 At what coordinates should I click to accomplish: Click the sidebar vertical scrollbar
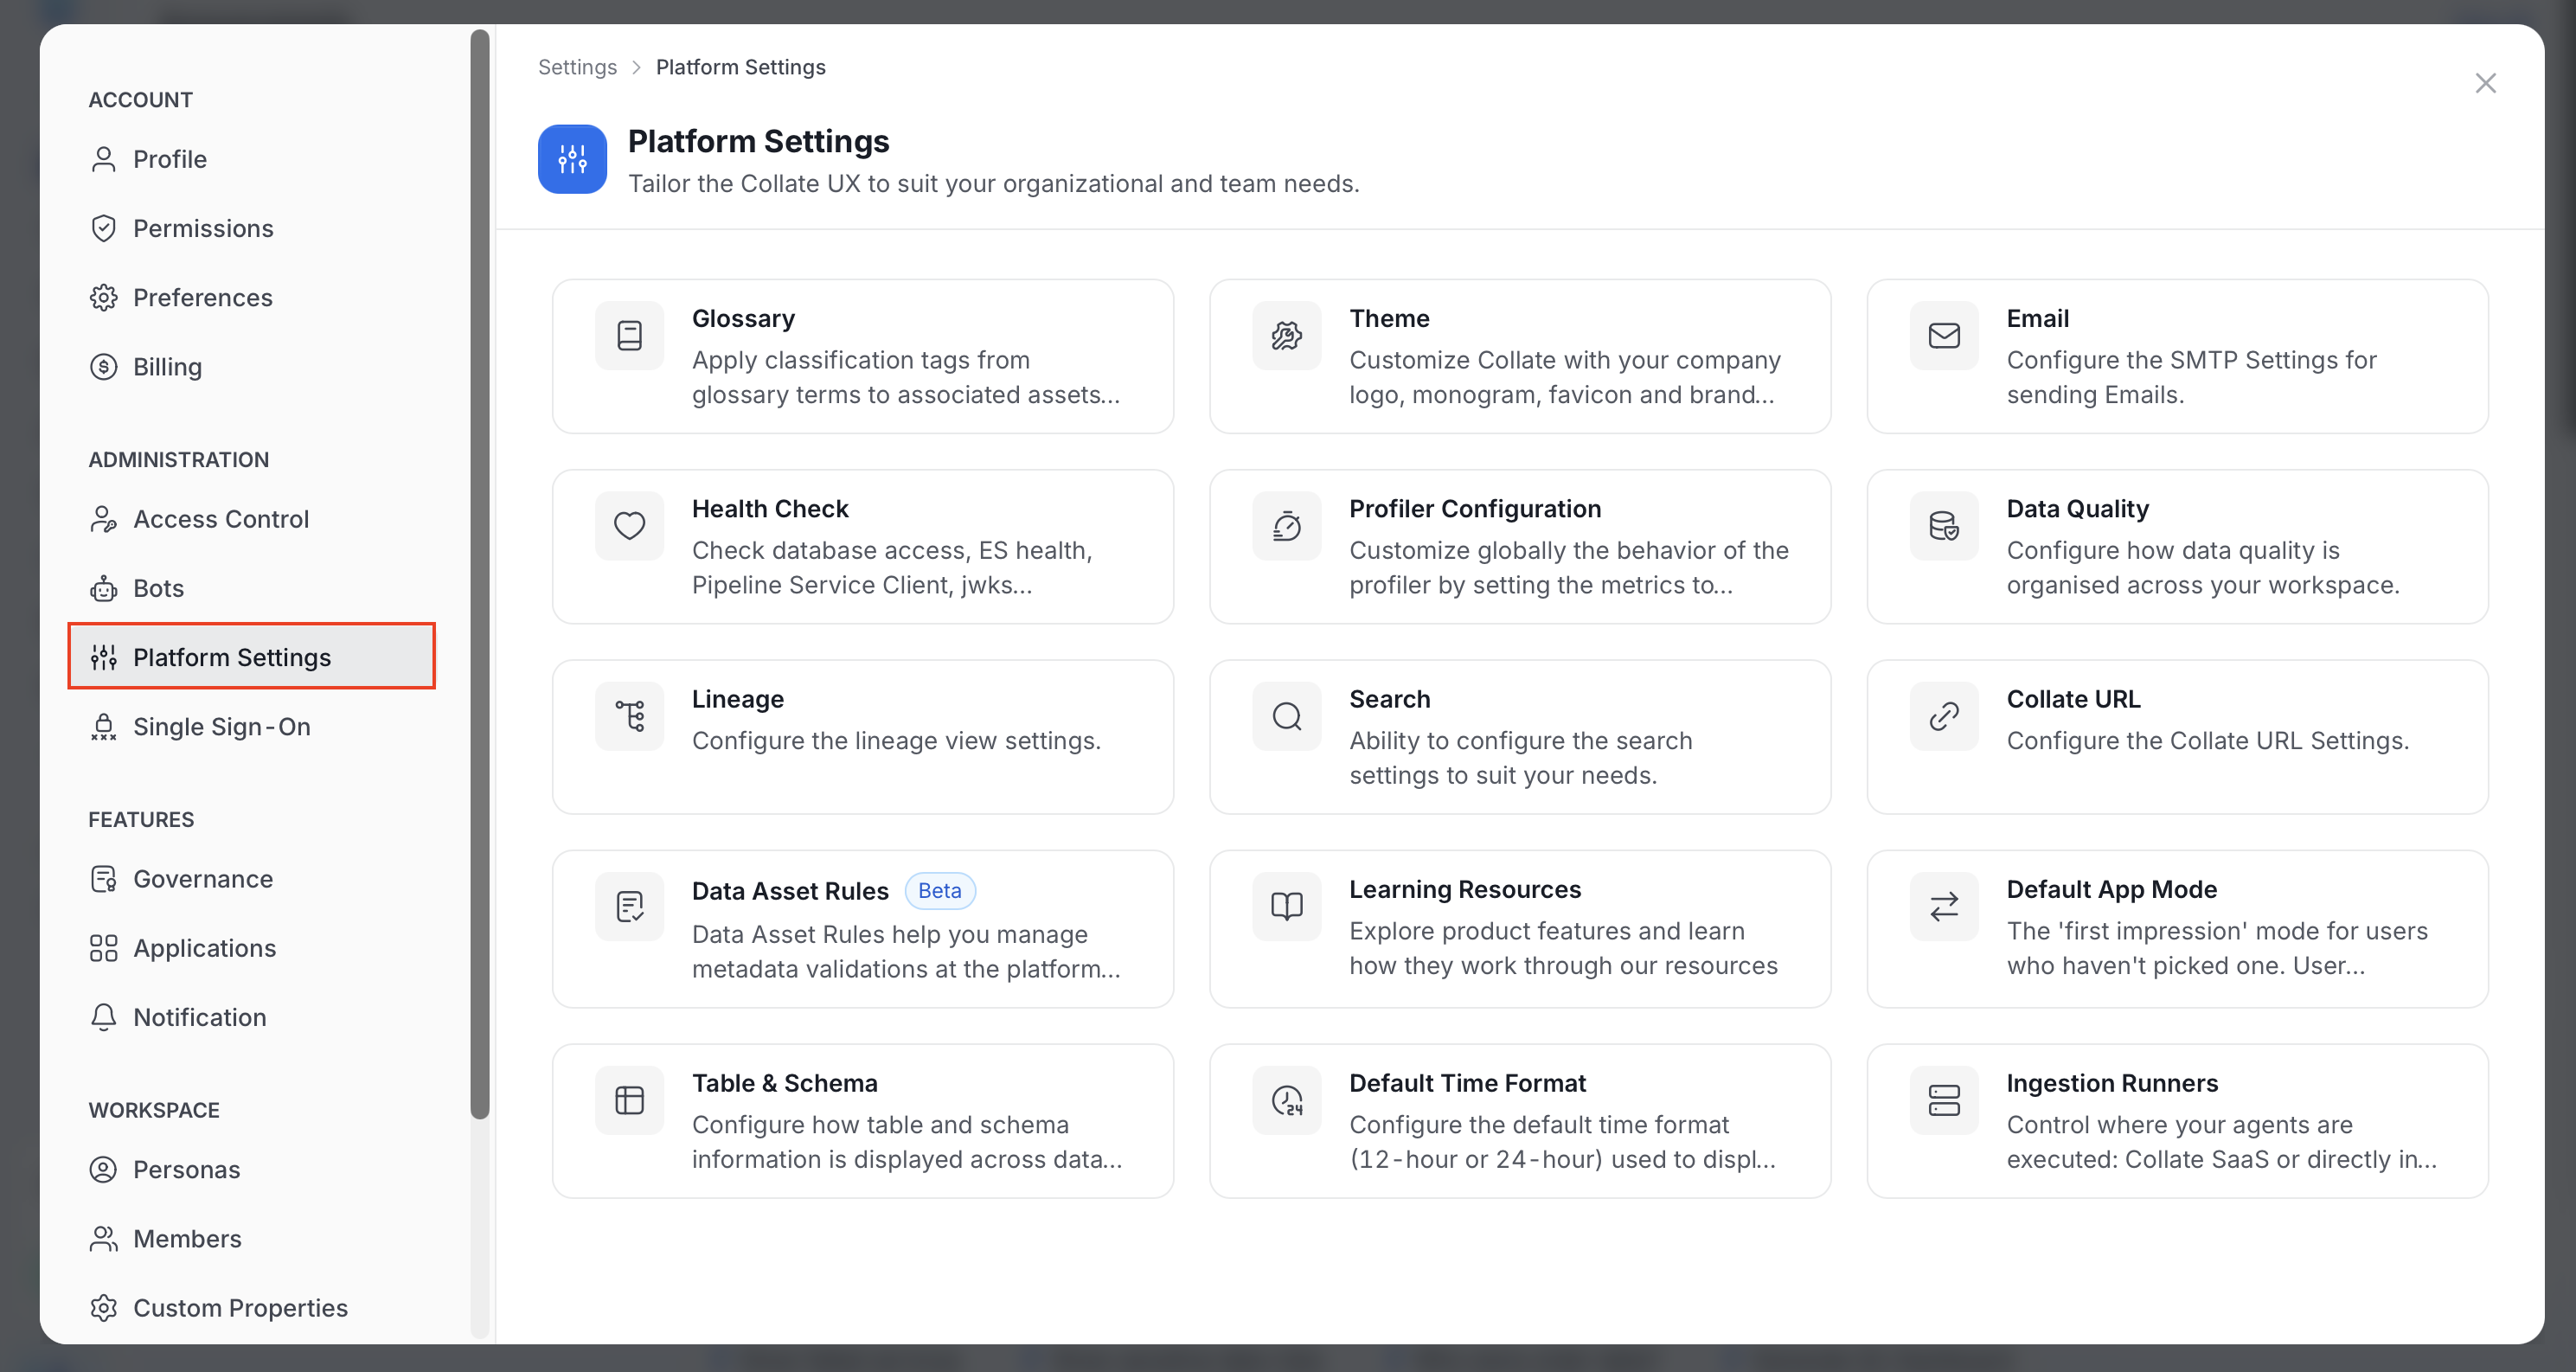point(480,575)
